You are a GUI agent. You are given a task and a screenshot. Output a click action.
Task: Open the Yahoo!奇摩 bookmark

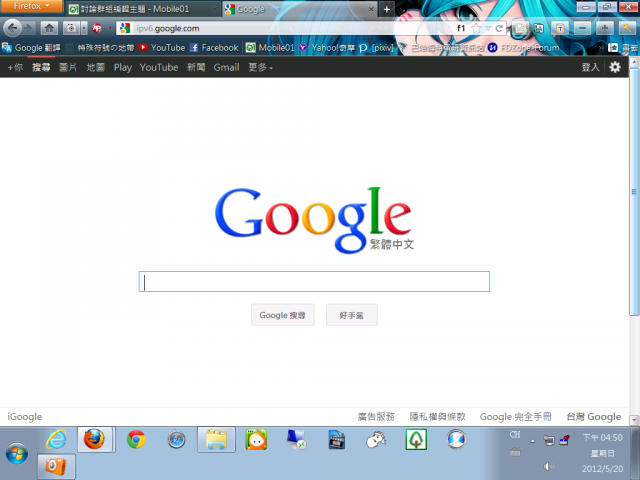click(x=327, y=48)
